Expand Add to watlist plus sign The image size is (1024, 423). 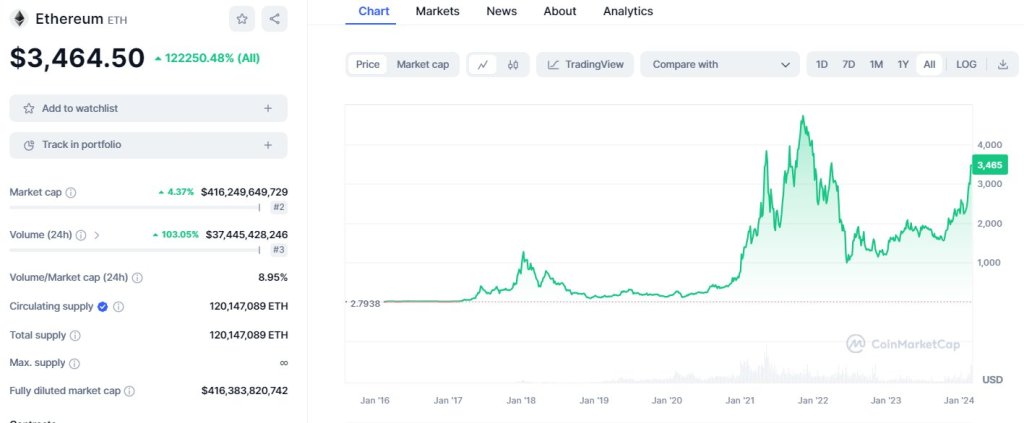pyautogui.click(x=268, y=108)
